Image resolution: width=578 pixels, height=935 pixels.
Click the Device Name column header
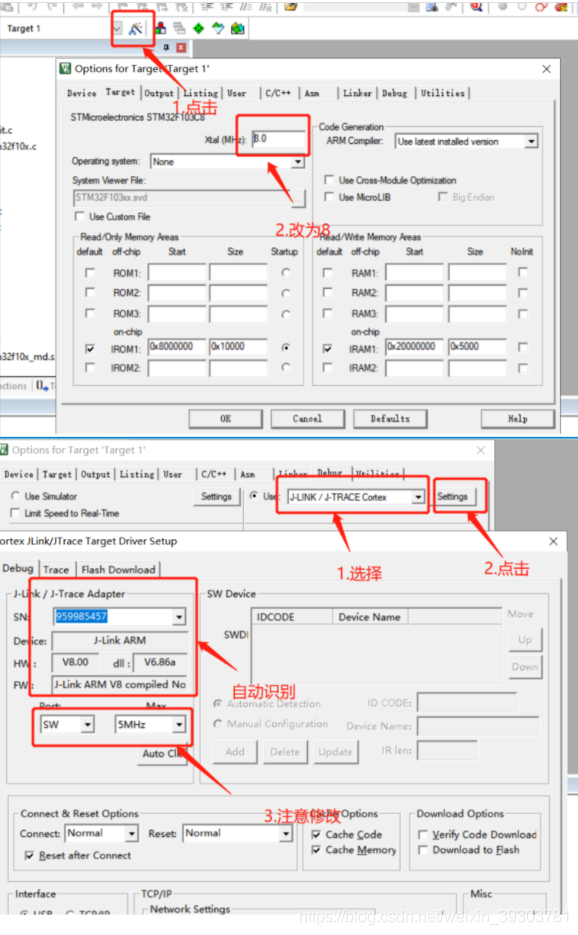point(370,617)
